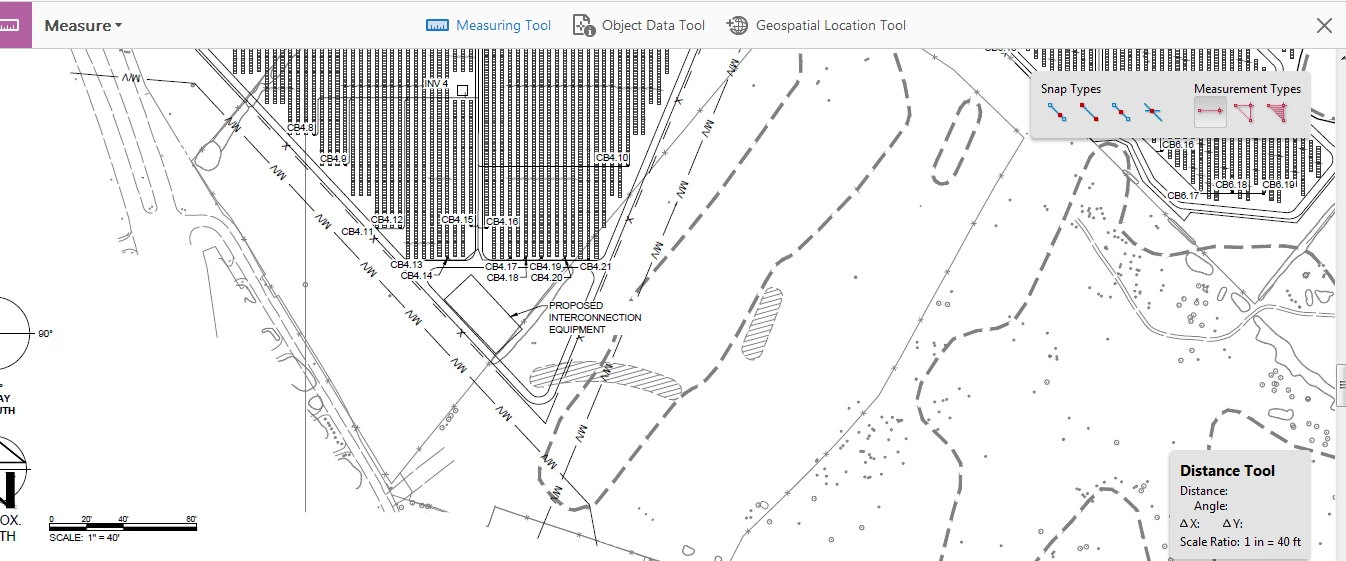1346x561 pixels.
Task: Click the vertical scrollbar thumb on right edge
Action: pyautogui.click(x=1341, y=387)
